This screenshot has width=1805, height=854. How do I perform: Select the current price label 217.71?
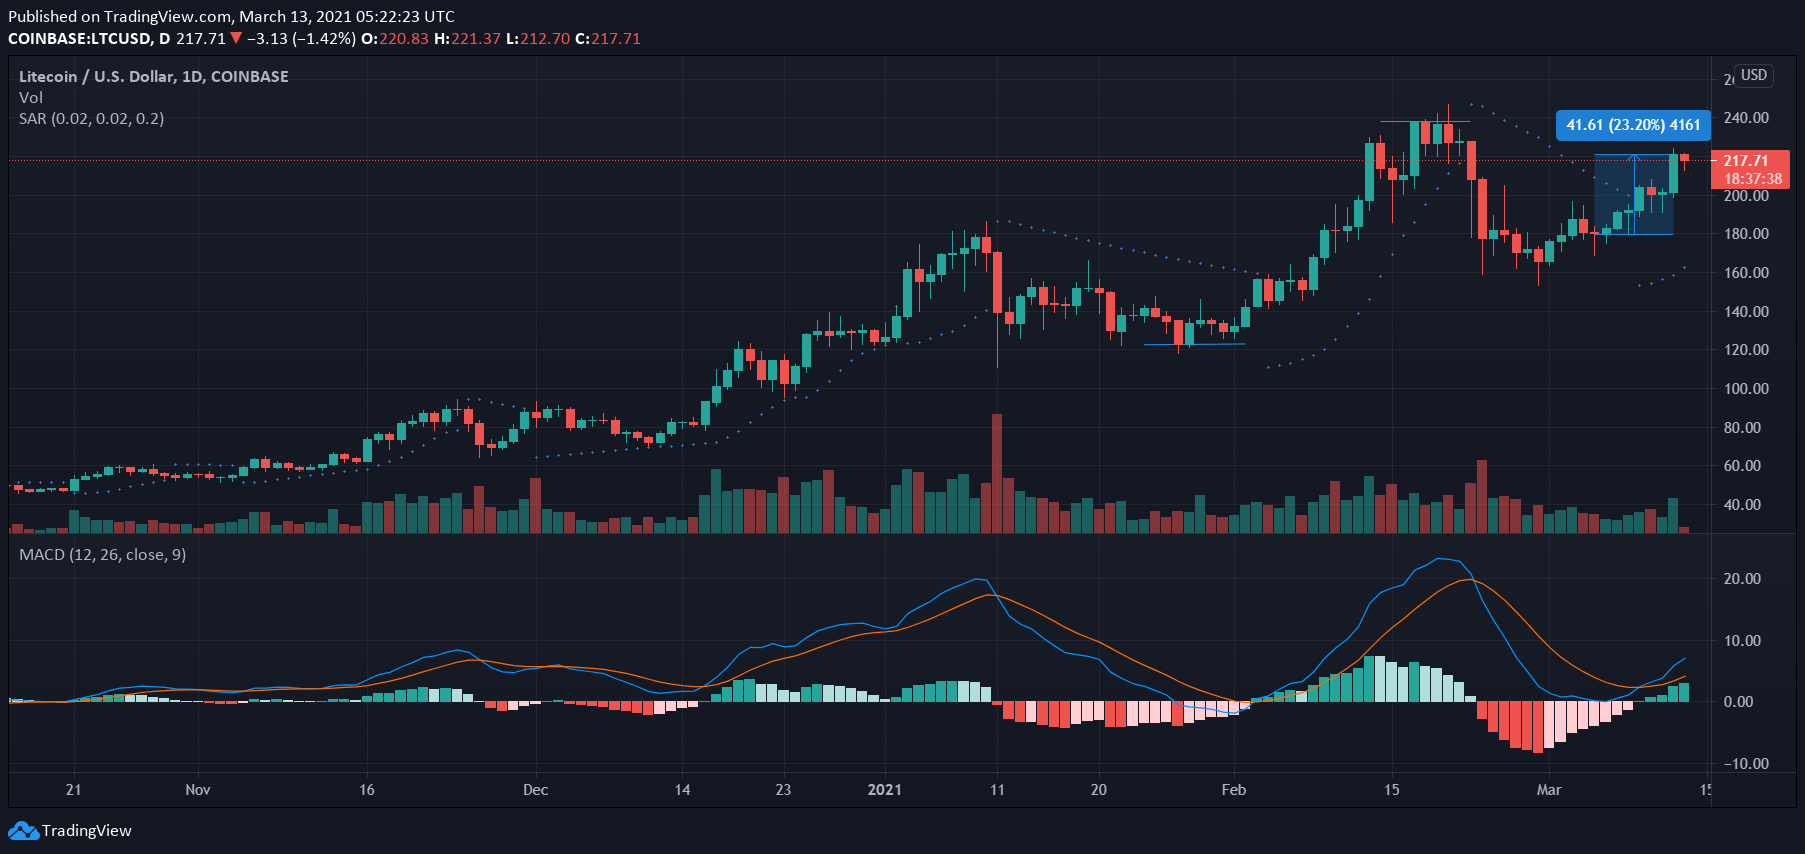coord(1746,160)
